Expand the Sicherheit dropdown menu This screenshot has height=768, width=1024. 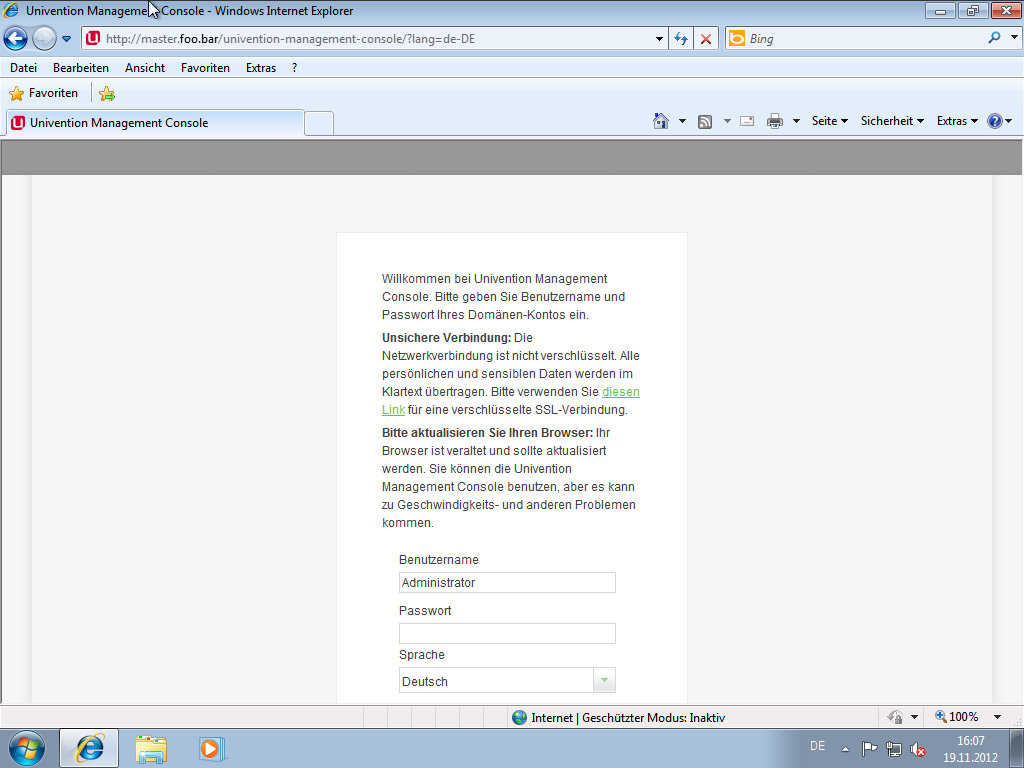892,121
